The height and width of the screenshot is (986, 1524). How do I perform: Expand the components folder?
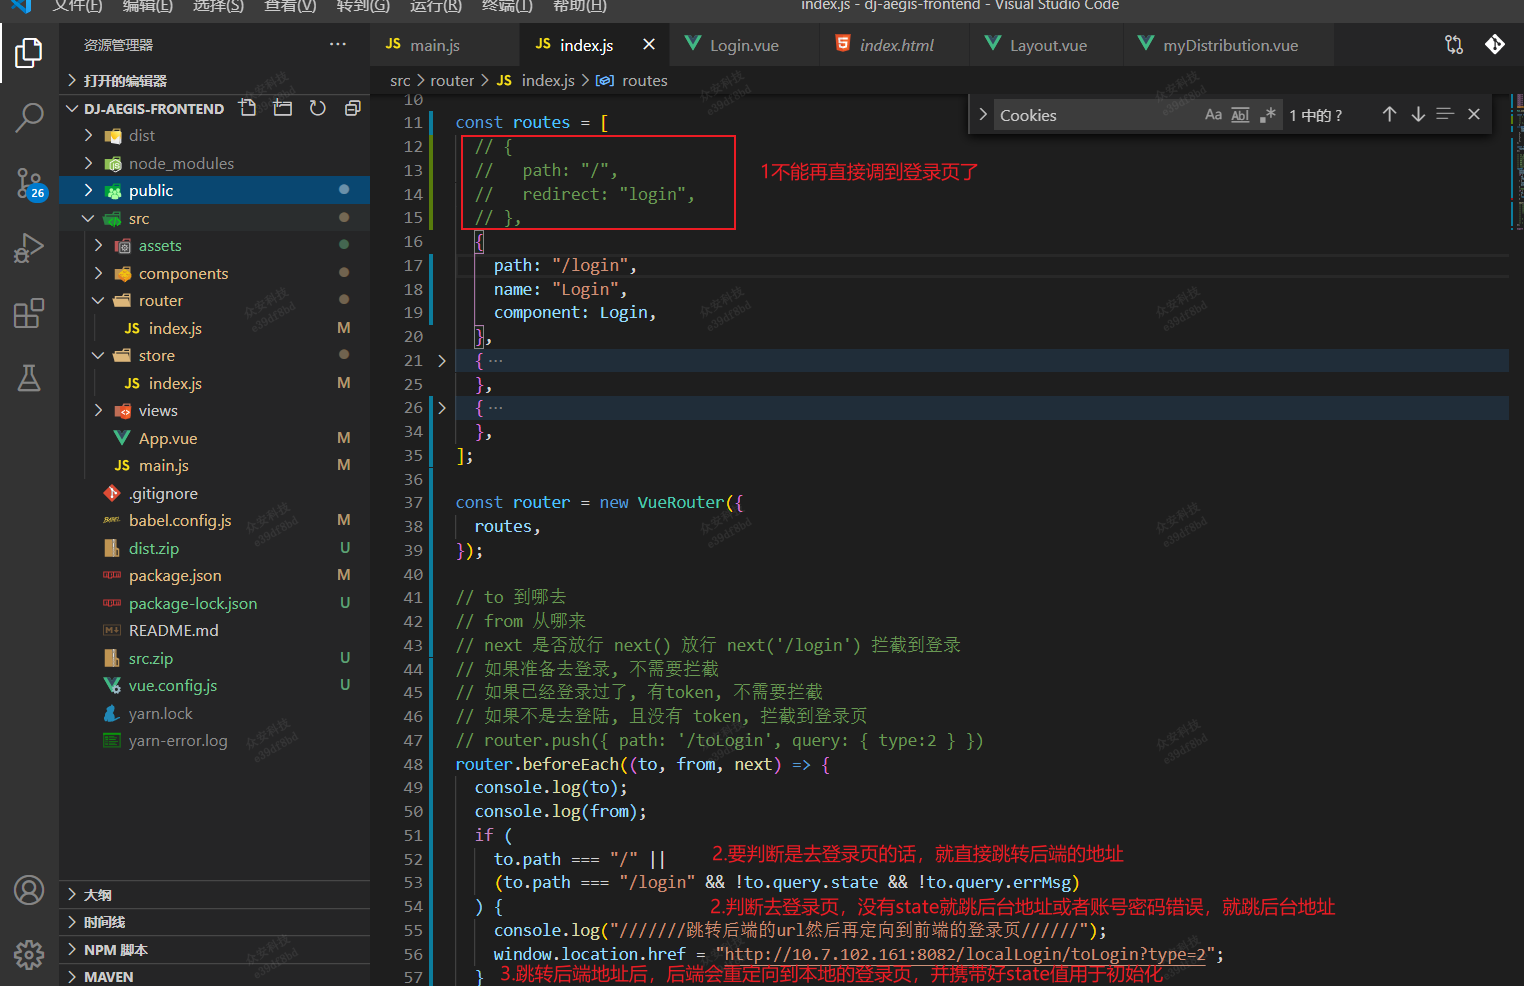98,273
